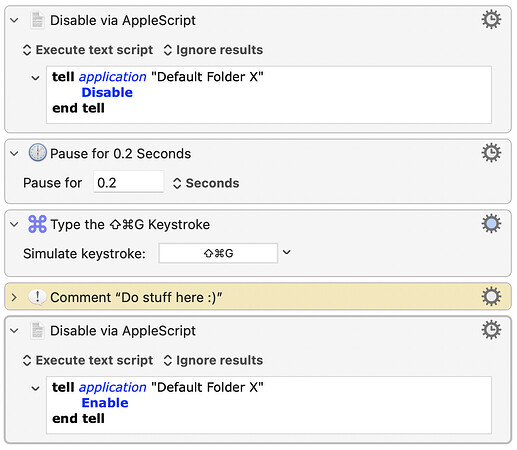Screen dimensions: 517x450
Task: Click the Enable script text area
Action: click(x=269, y=405)
